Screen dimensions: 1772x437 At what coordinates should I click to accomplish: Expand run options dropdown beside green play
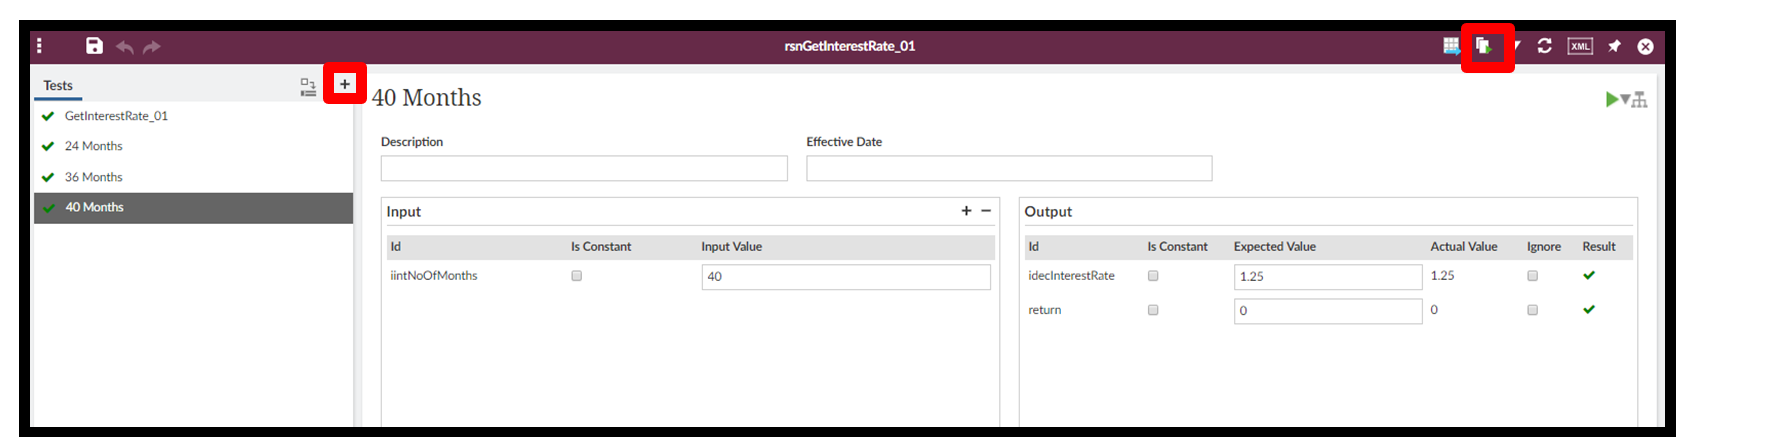click(x=1625, y=99)
